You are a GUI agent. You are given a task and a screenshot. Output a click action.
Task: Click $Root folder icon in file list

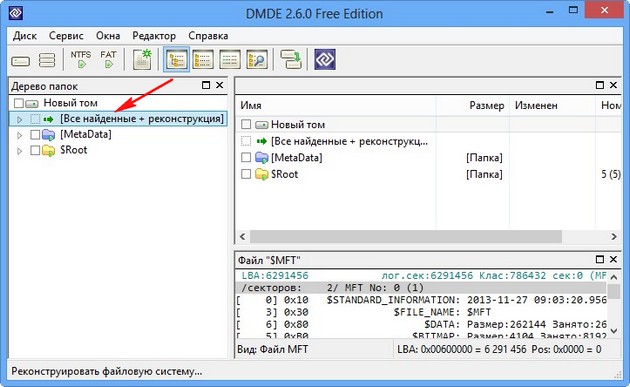pyautogui.click(x=262, y=174)
